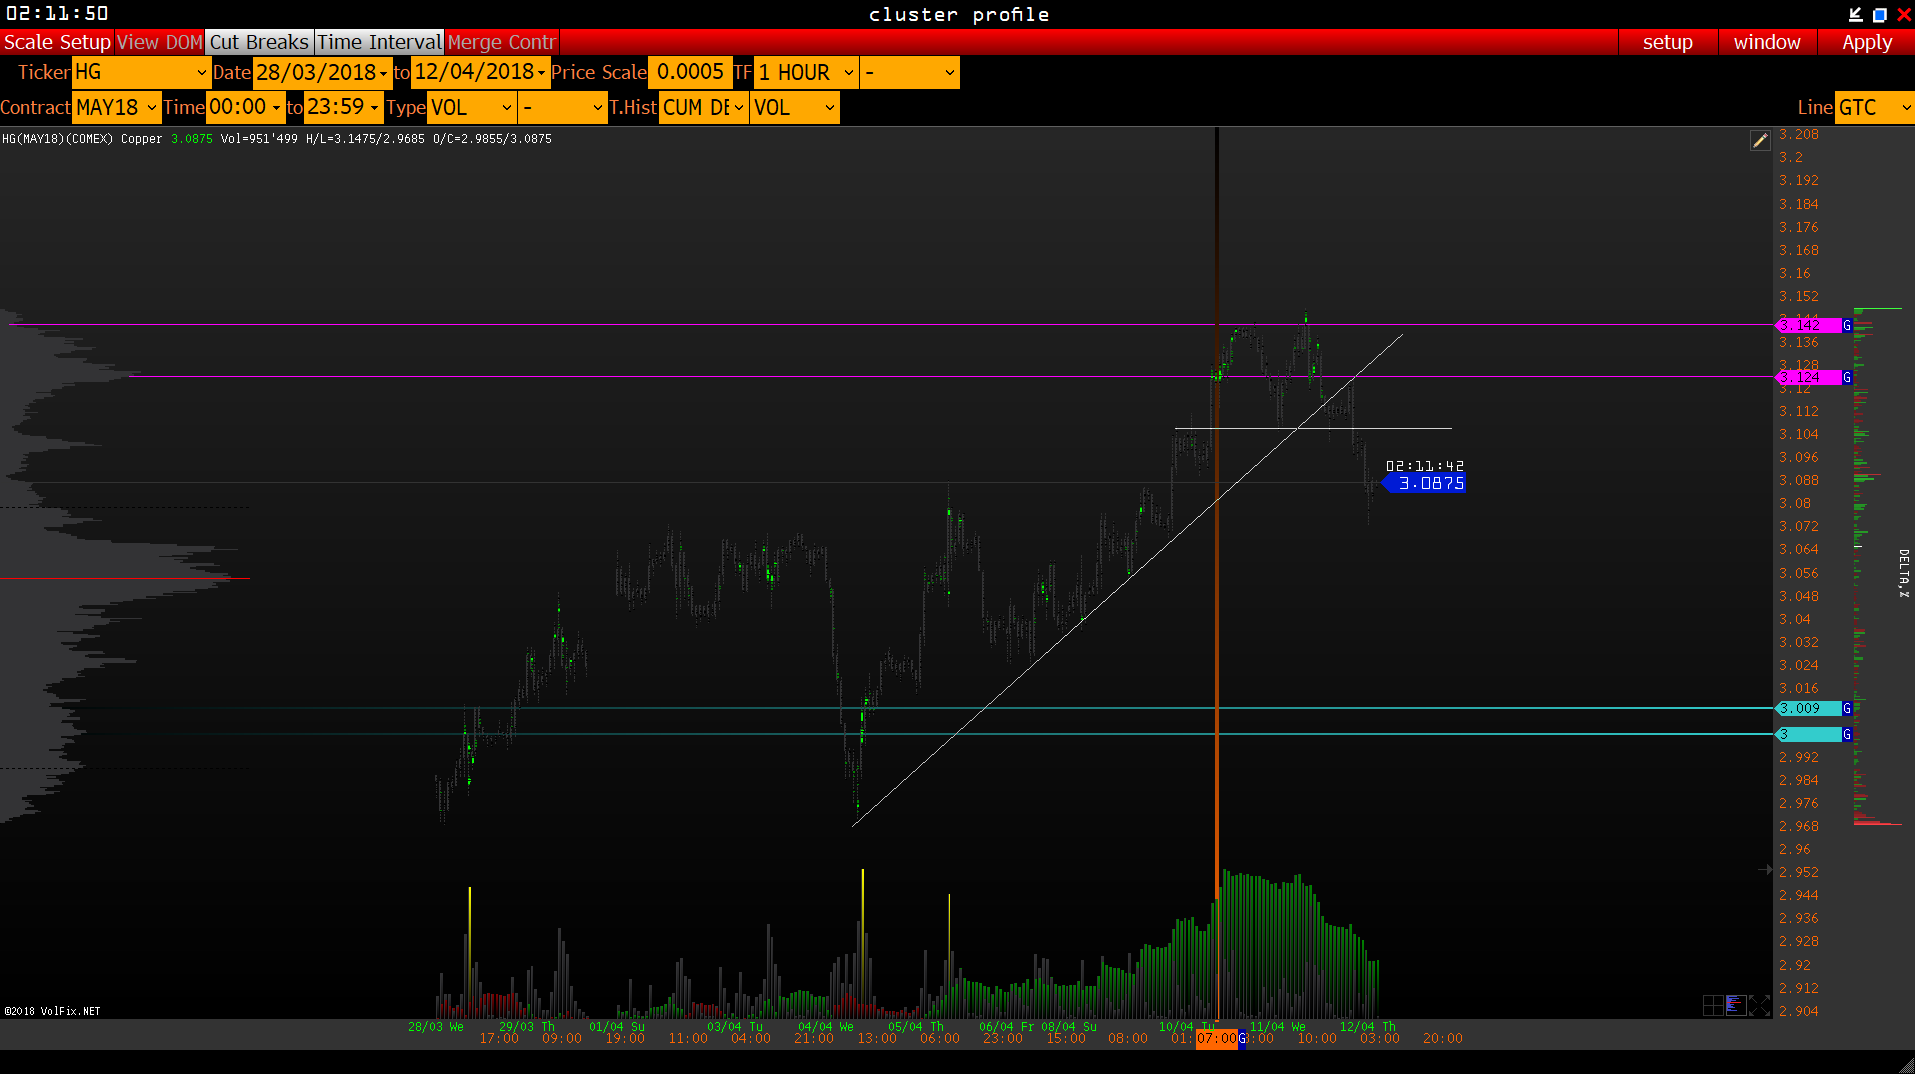
Task: Expand the TF 1 HOUR timeframe dropdown
Action: click(806, 72)
